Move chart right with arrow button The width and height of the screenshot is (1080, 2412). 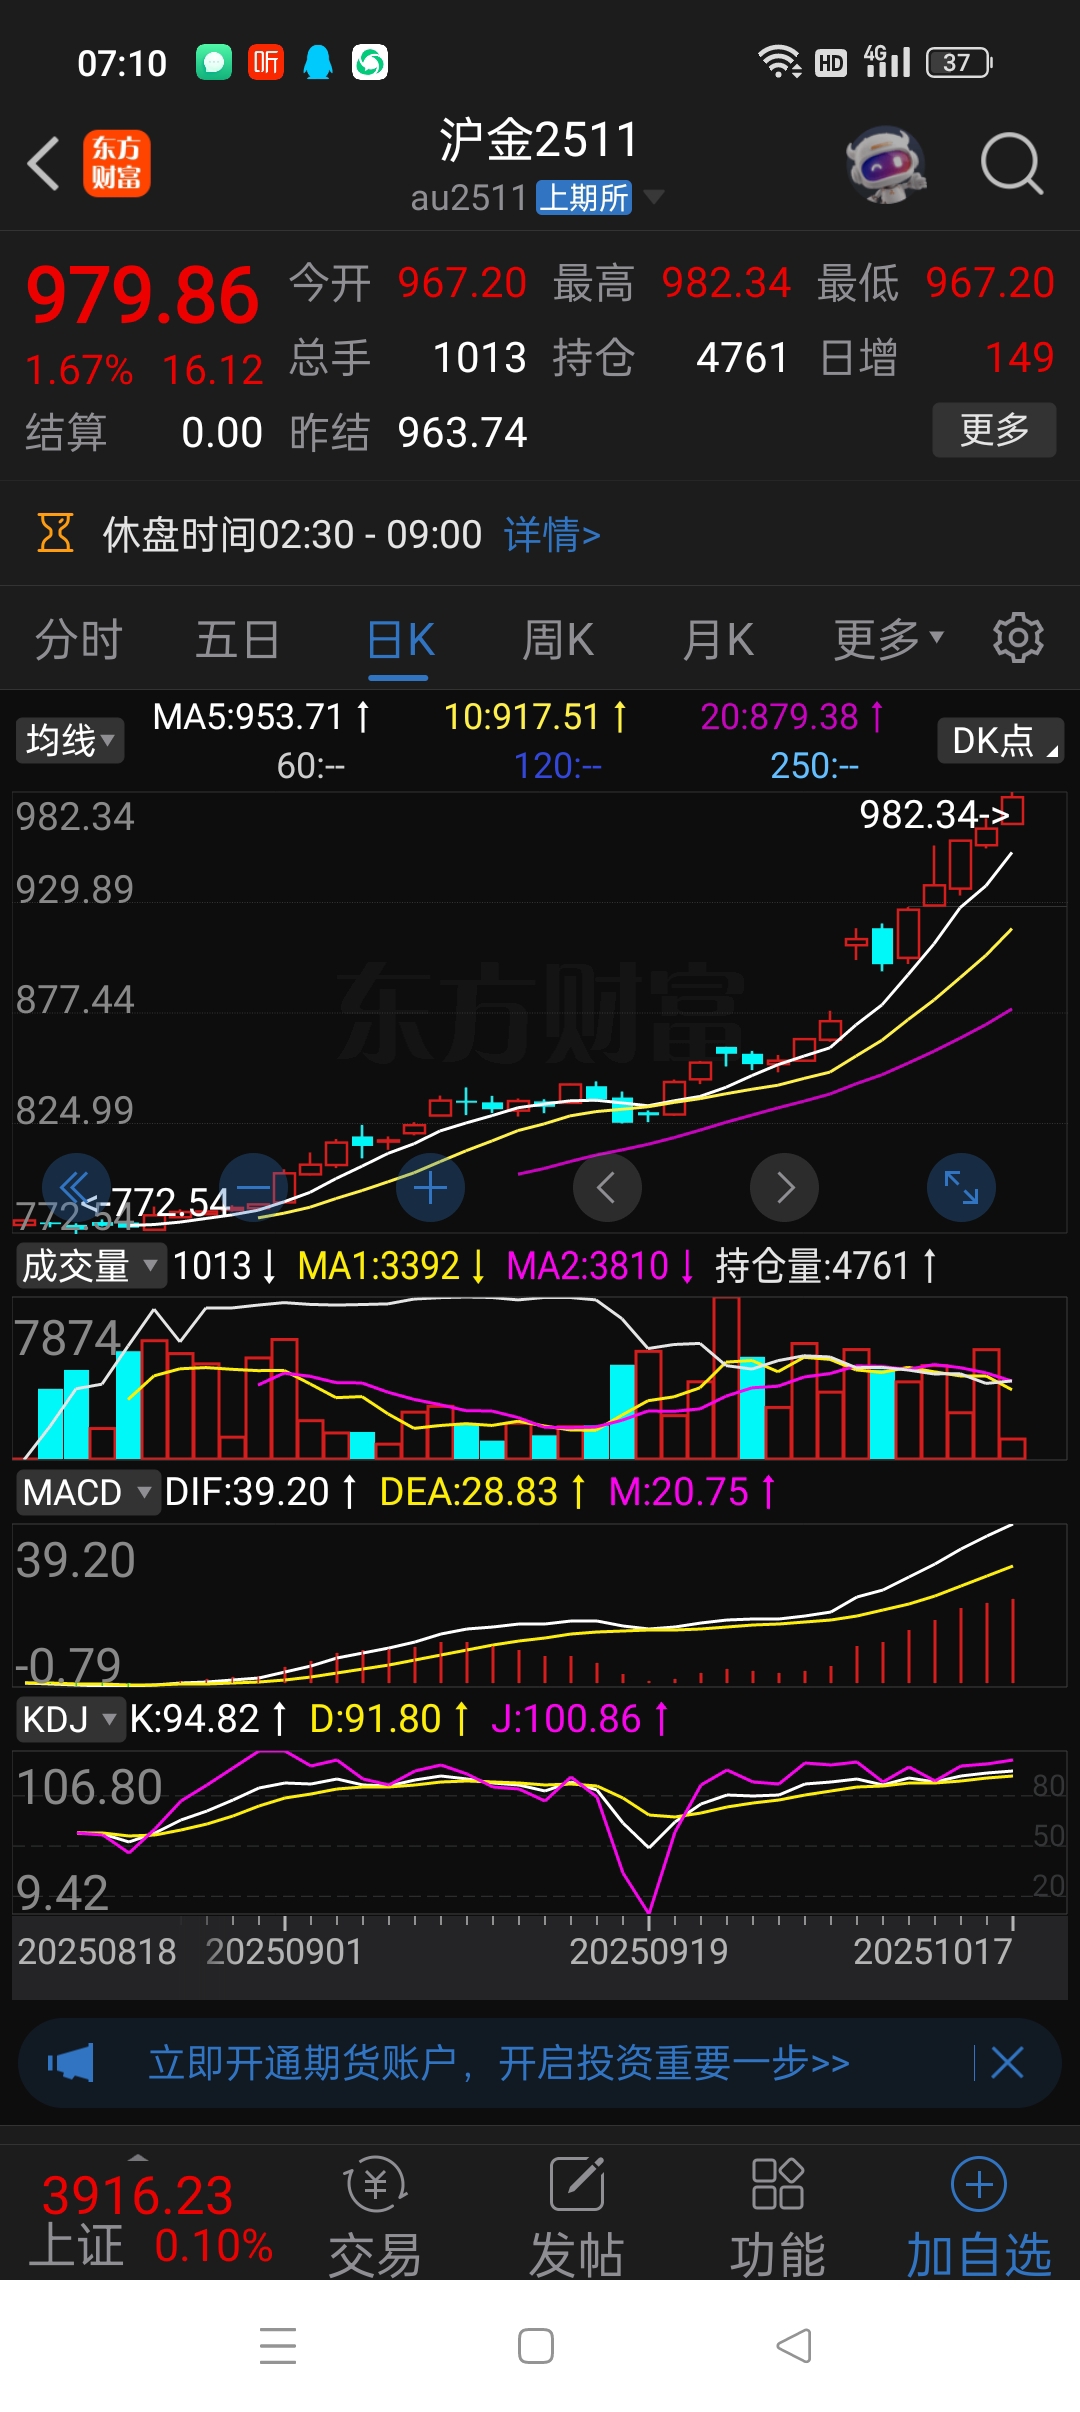[784, 1188]
